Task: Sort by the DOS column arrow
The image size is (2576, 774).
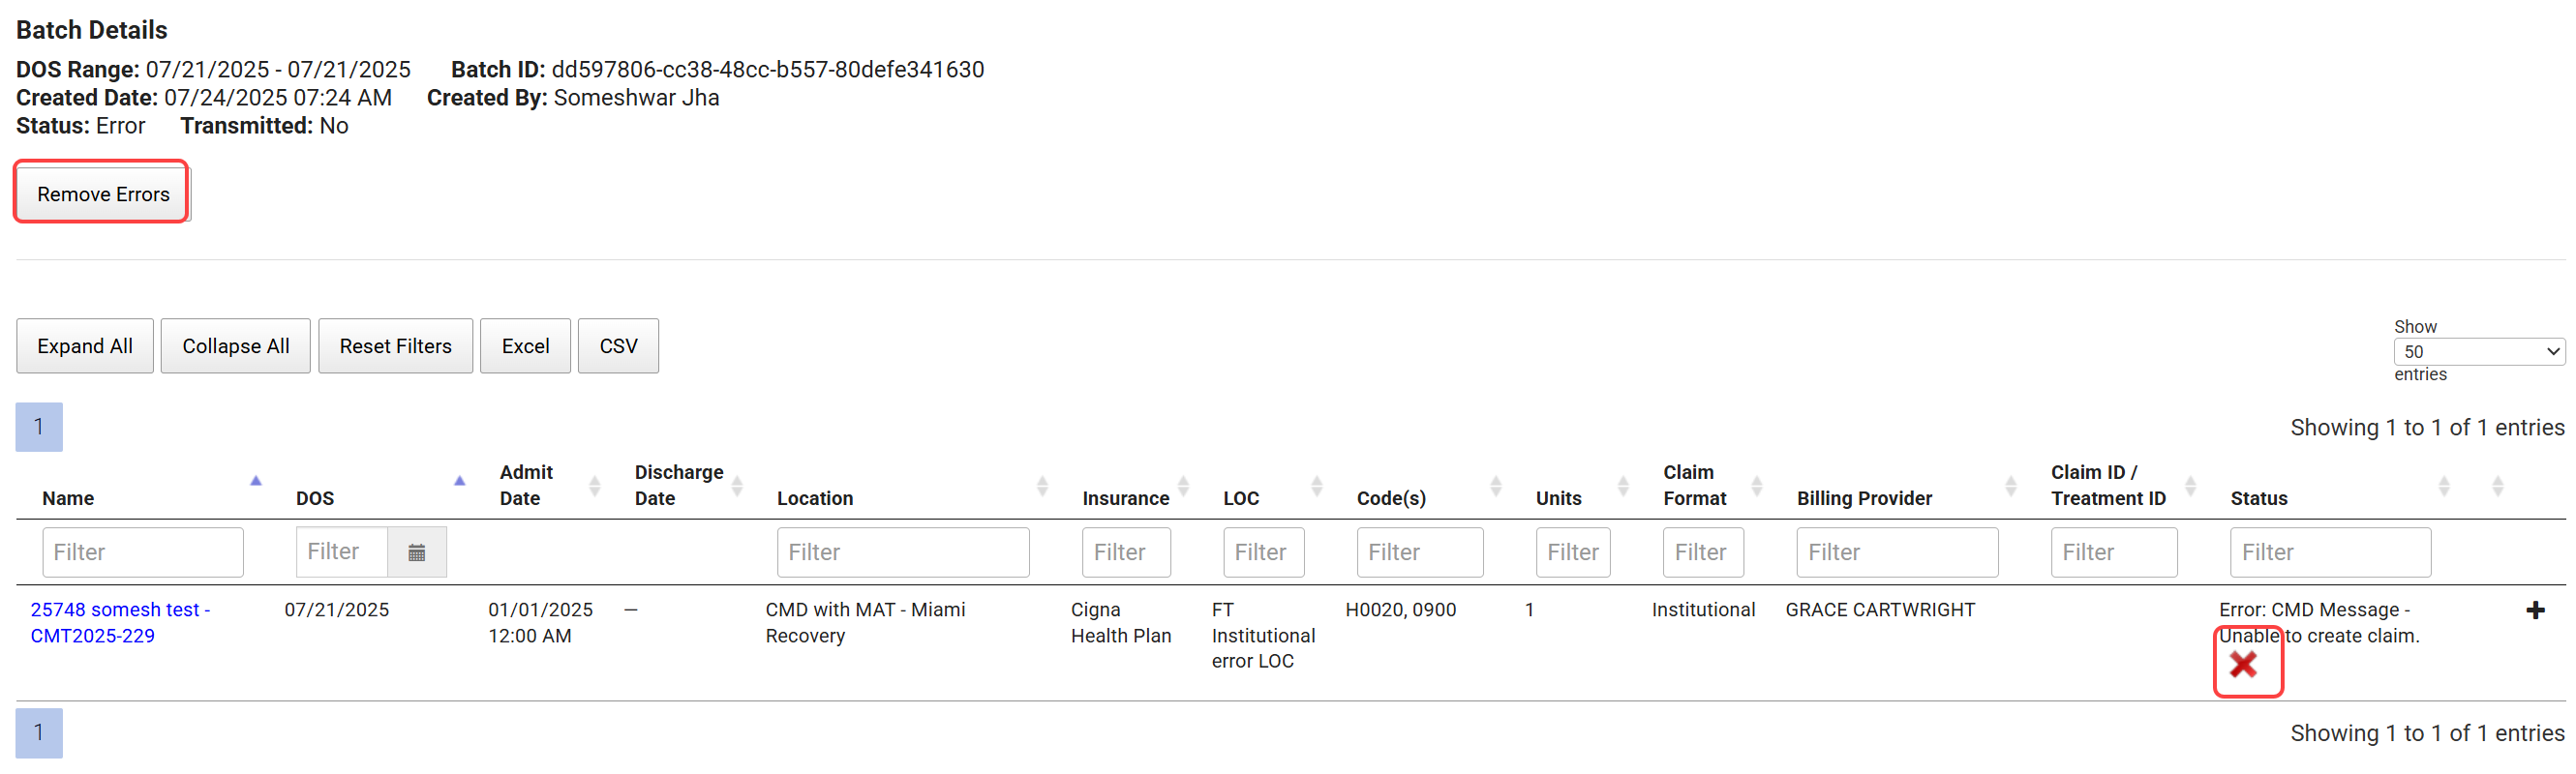Action: [459, 481]
